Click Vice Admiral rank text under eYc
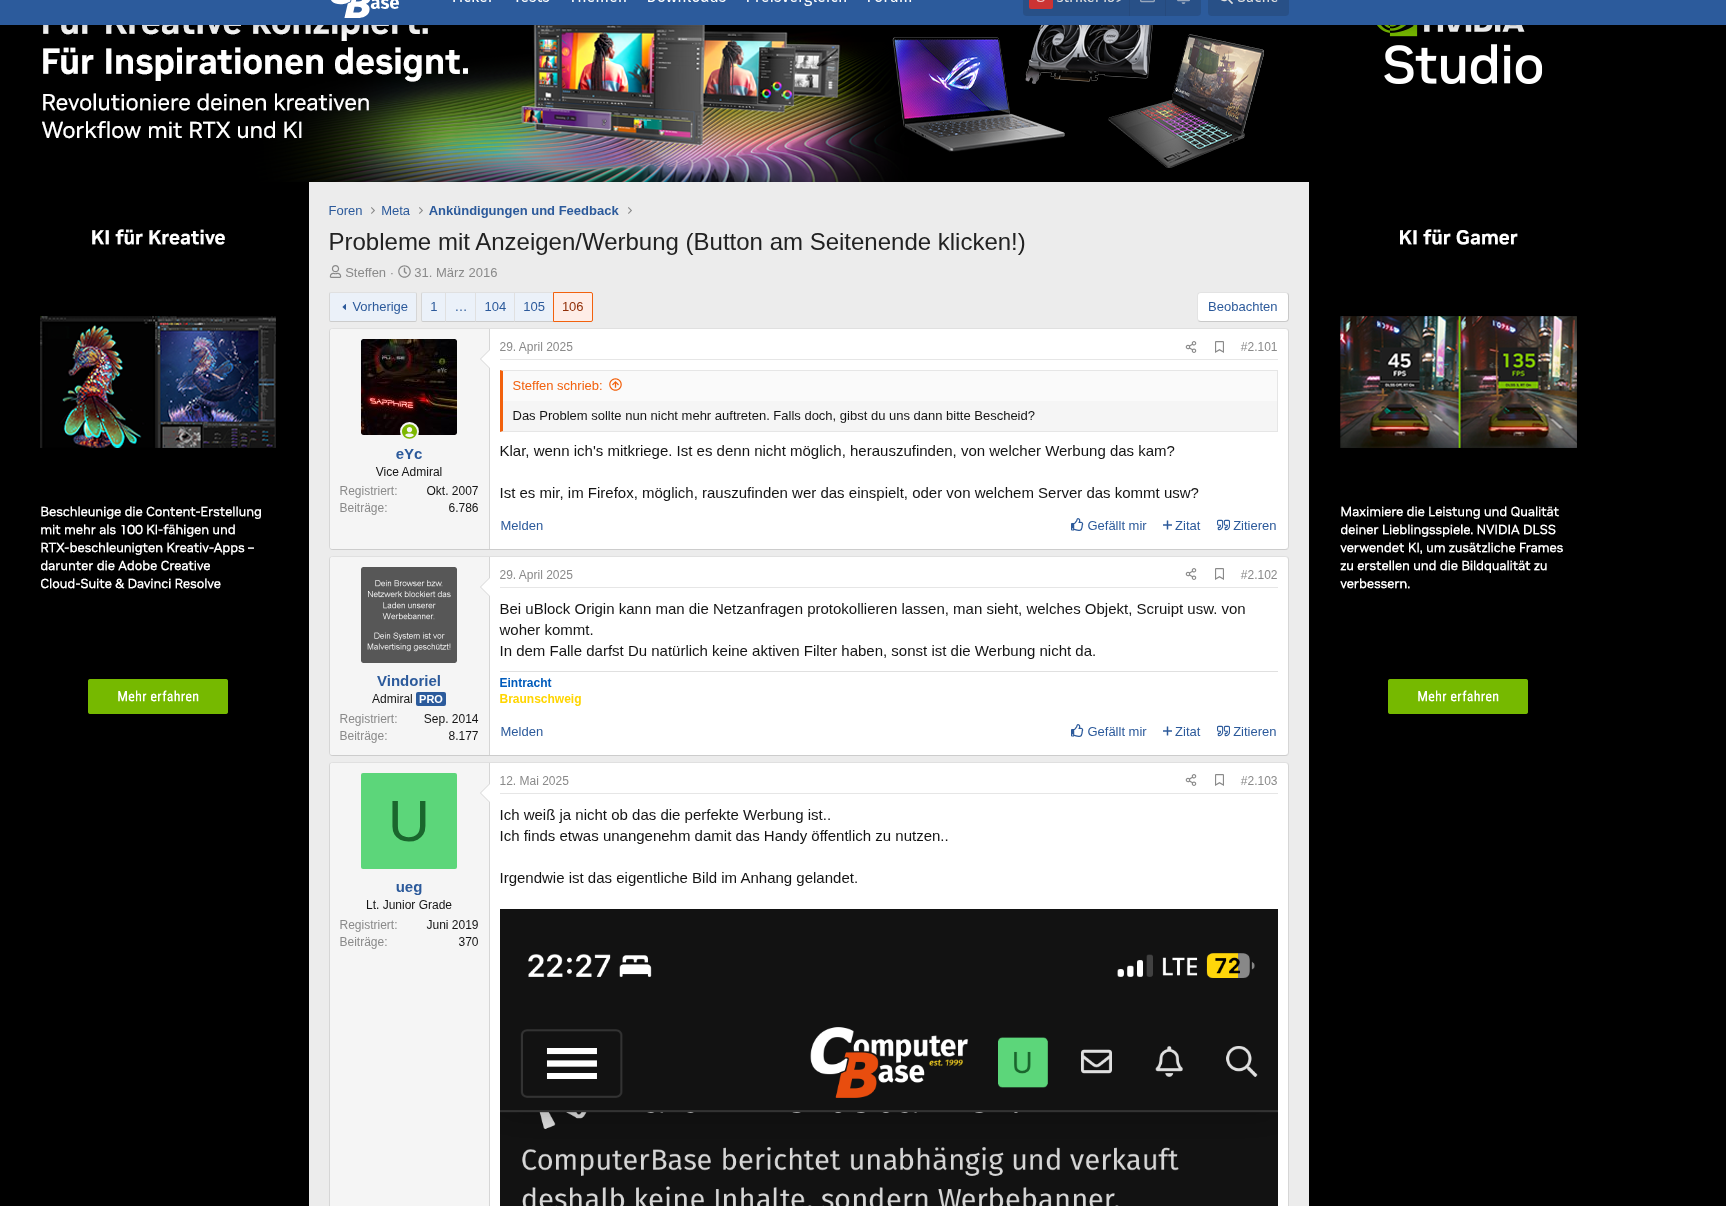This screenshot has width=1726, height=1206. [409, 472]
